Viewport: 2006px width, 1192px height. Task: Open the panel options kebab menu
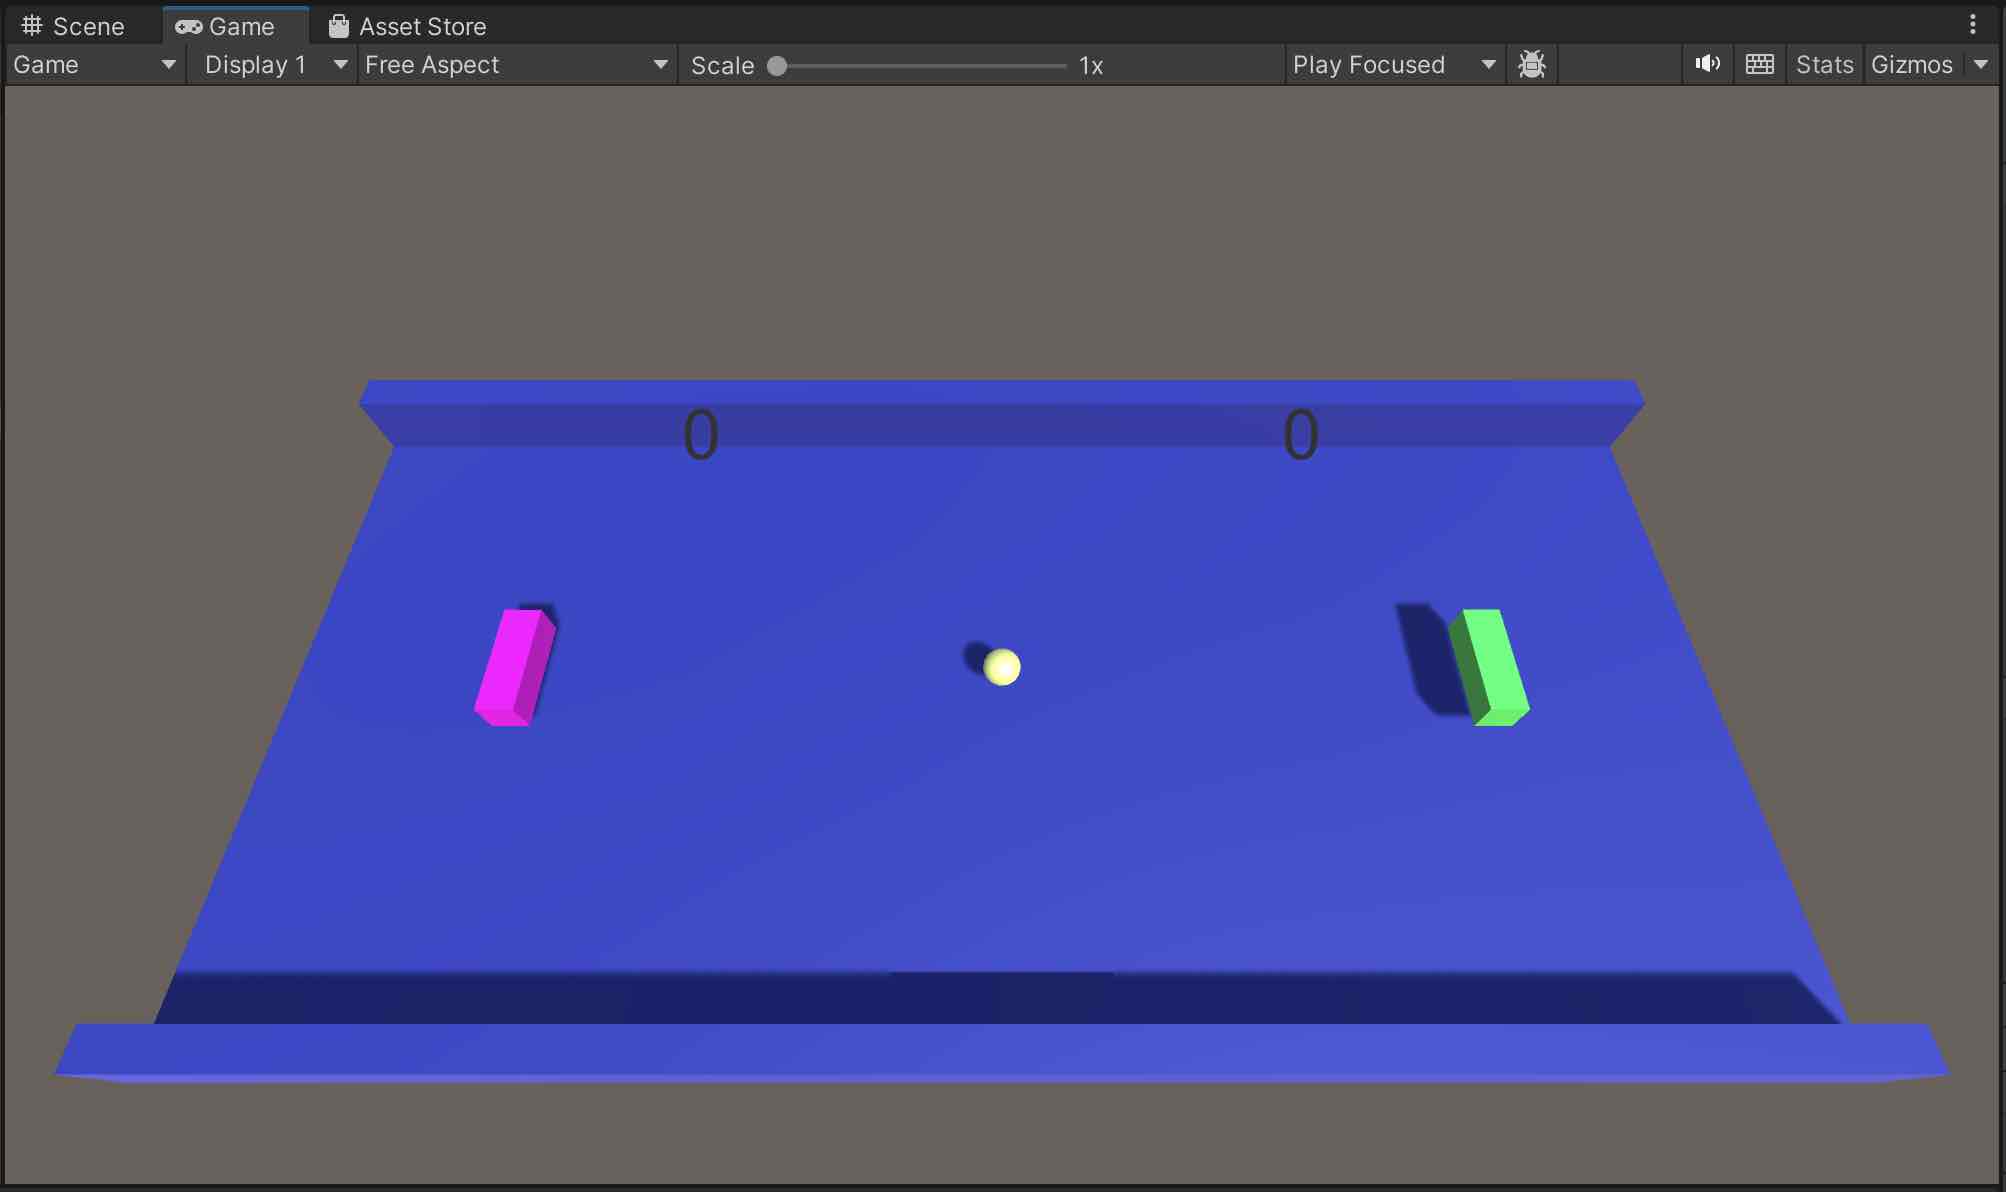(x=1972, y=25)
